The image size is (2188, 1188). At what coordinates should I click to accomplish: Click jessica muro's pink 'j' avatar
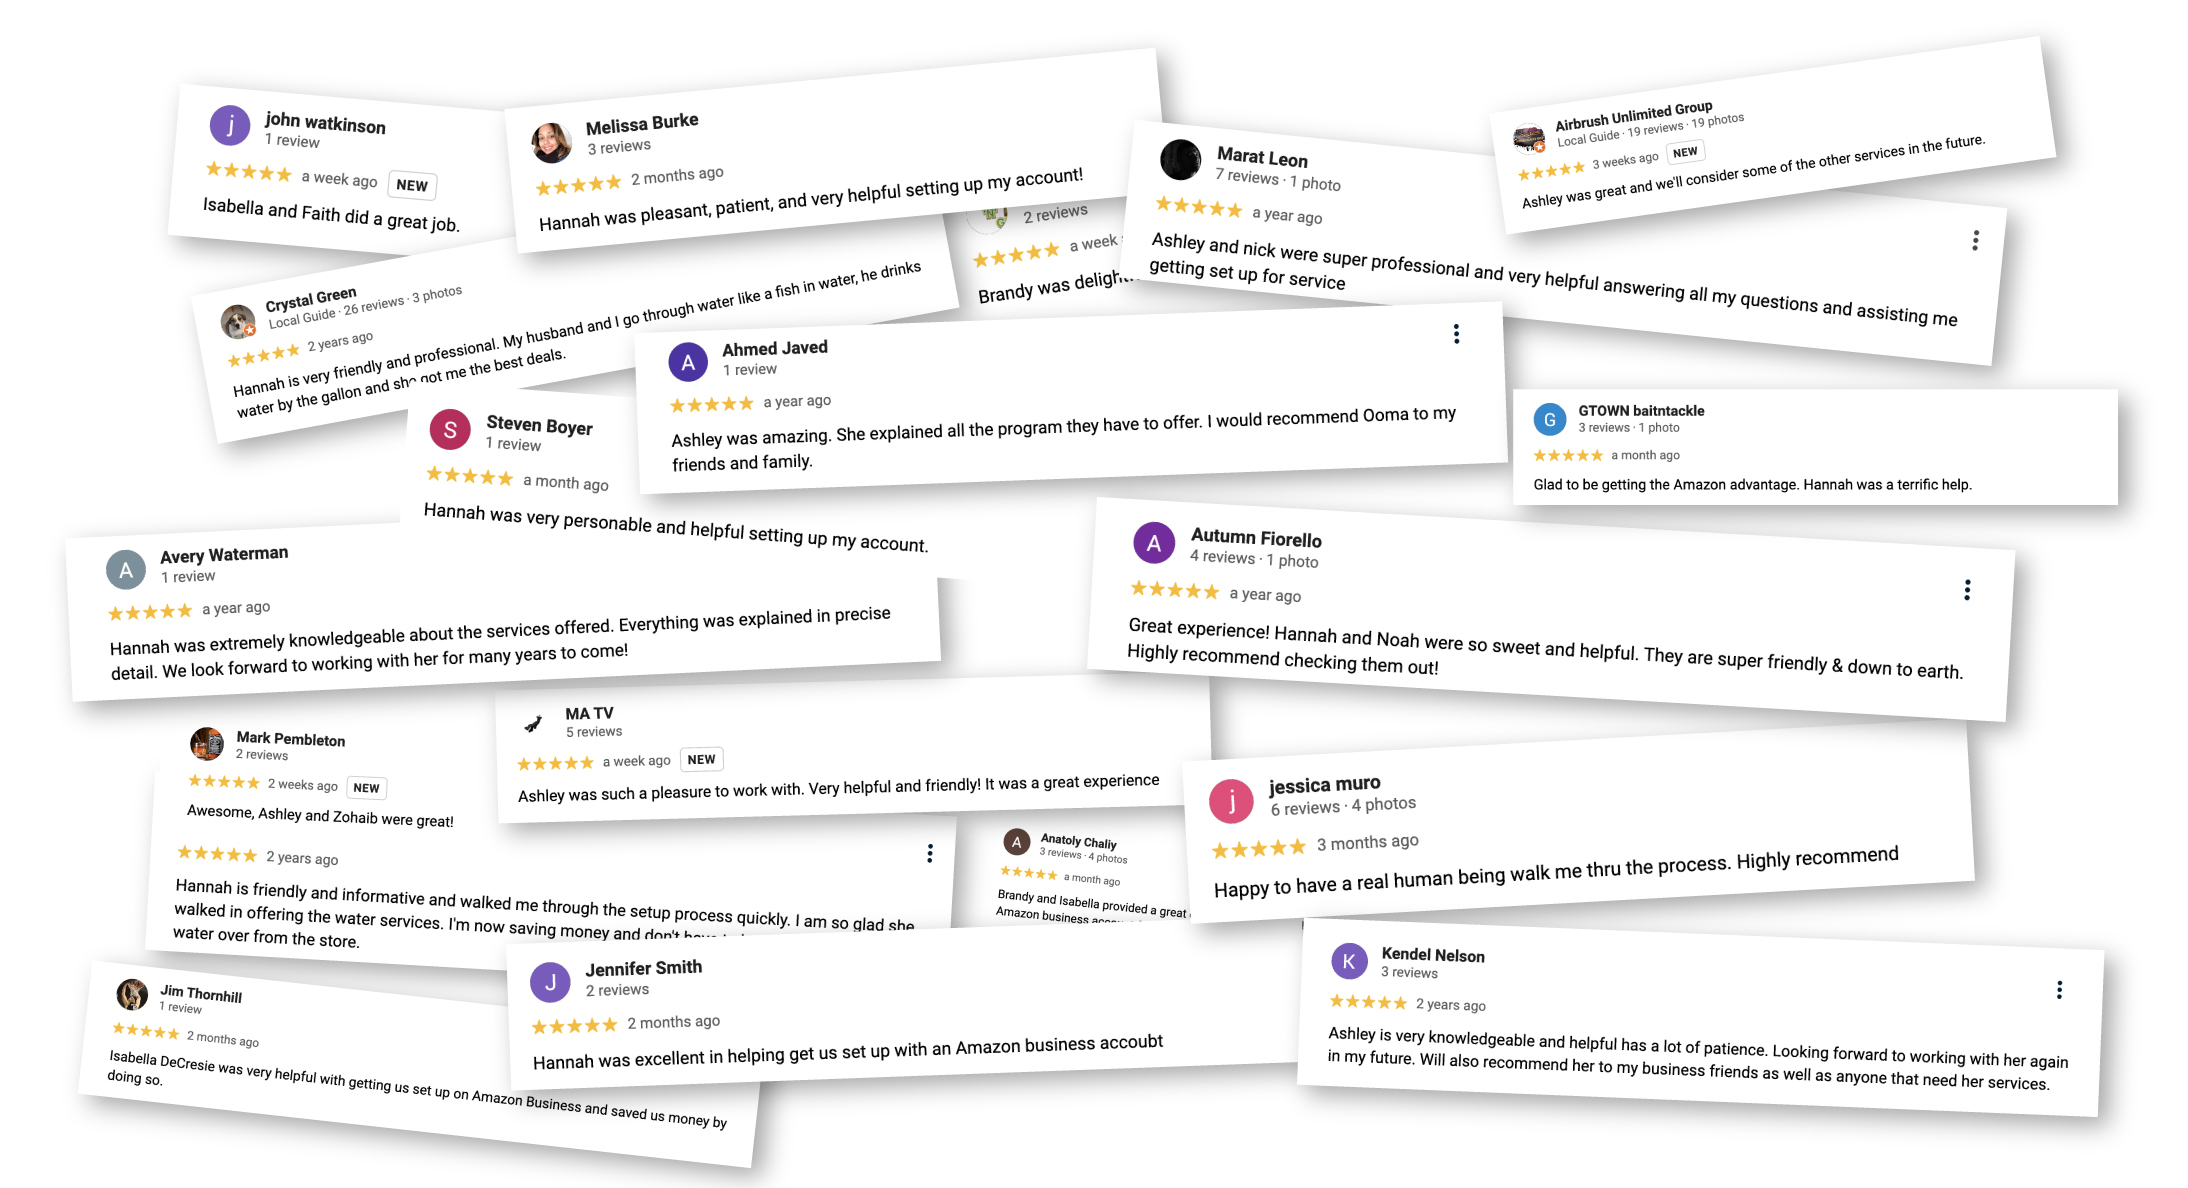(x=1231, y=800)
